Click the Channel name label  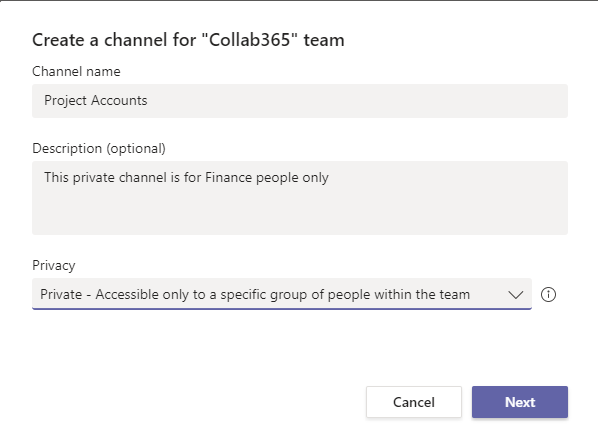[76, 71]
